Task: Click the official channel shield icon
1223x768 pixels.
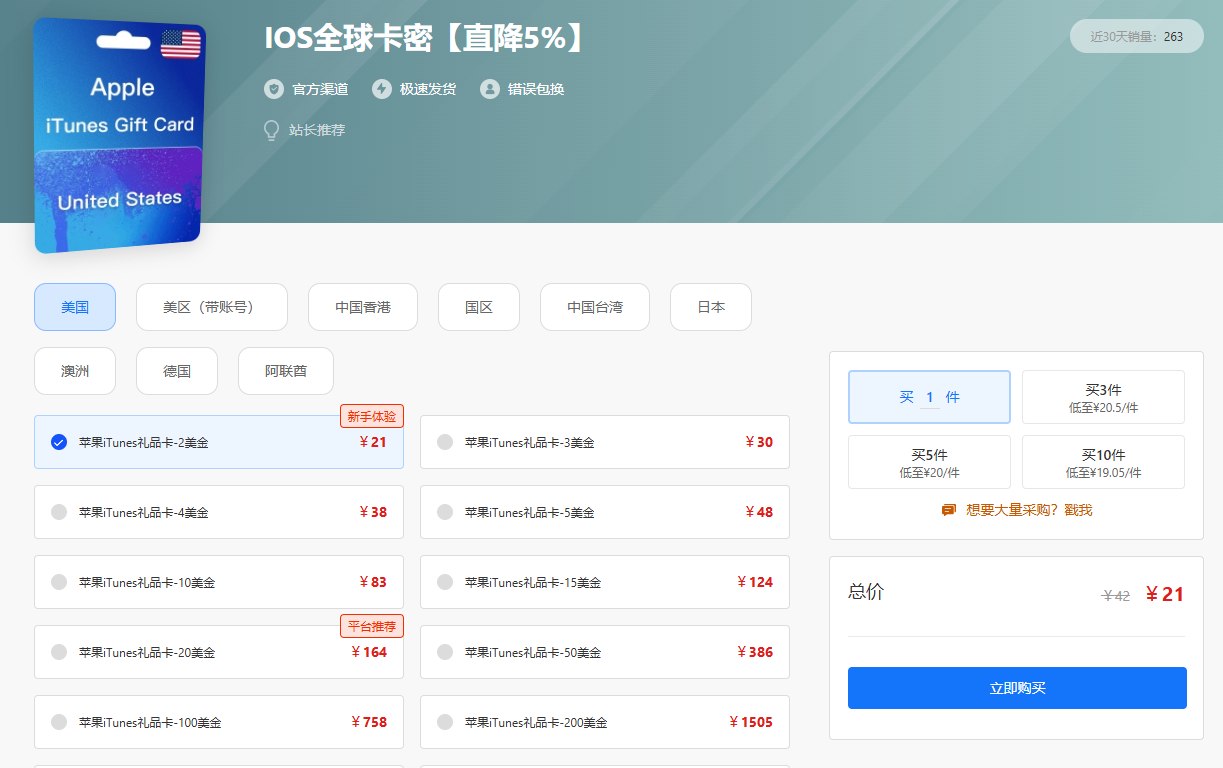Action: [x=274, y=89]
